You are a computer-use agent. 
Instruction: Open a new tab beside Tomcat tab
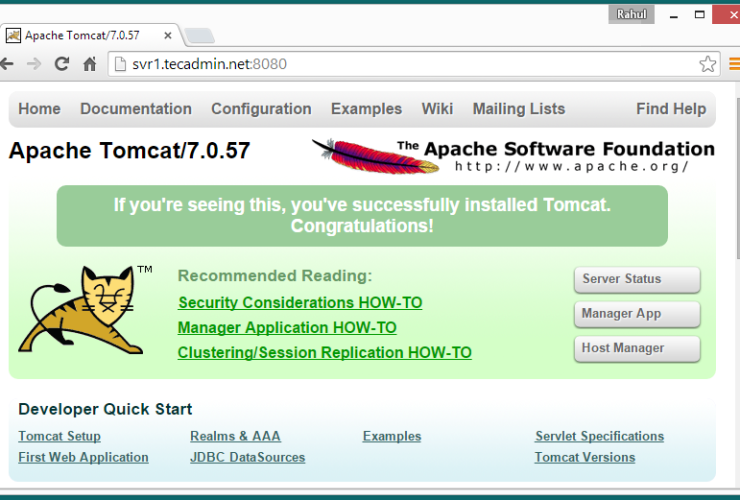click(199, 36)
